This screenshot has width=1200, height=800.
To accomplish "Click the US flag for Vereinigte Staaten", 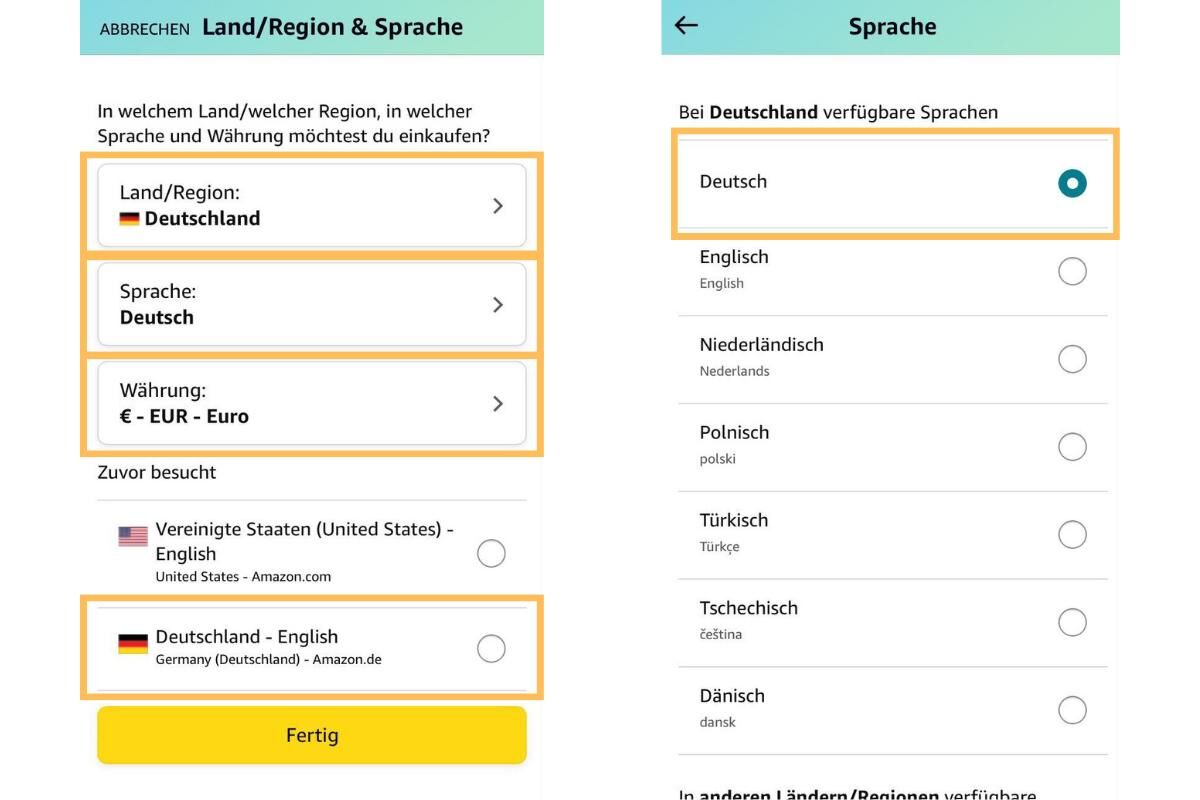I will point(131,535).
